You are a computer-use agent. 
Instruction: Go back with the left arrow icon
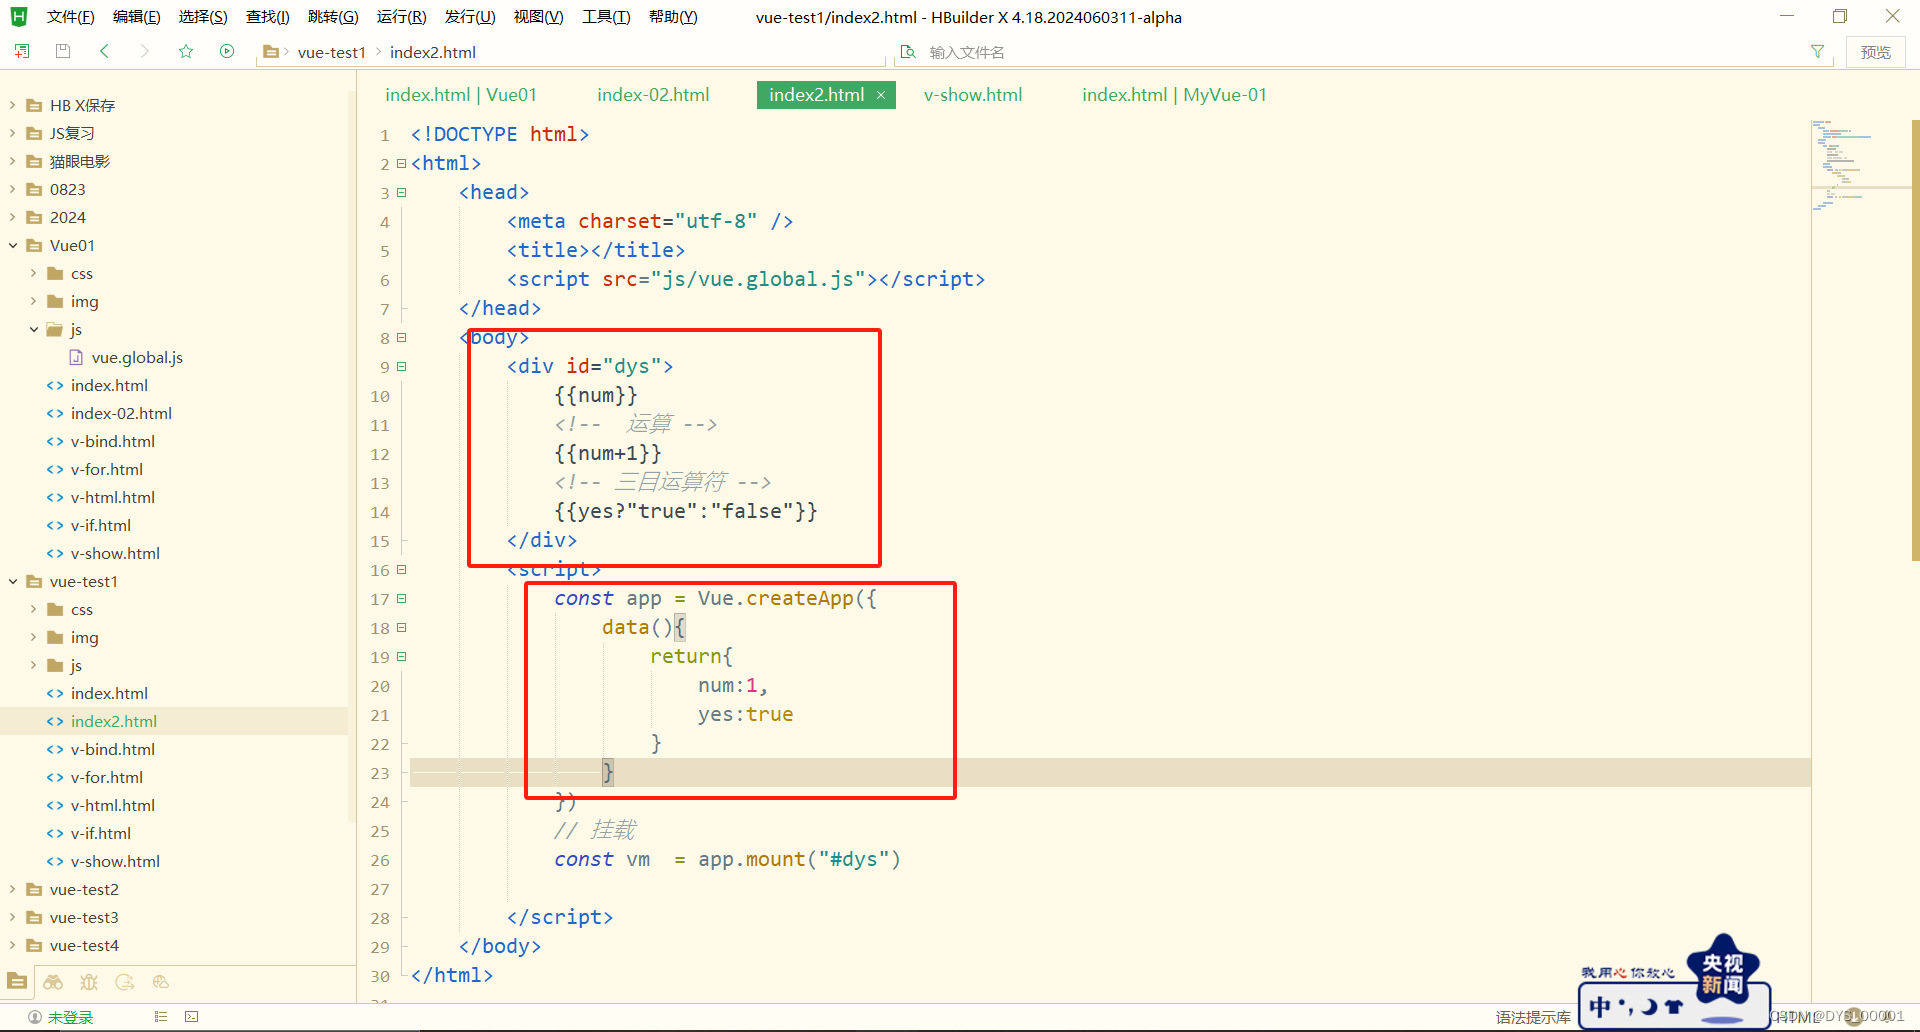tap(104, 51)
